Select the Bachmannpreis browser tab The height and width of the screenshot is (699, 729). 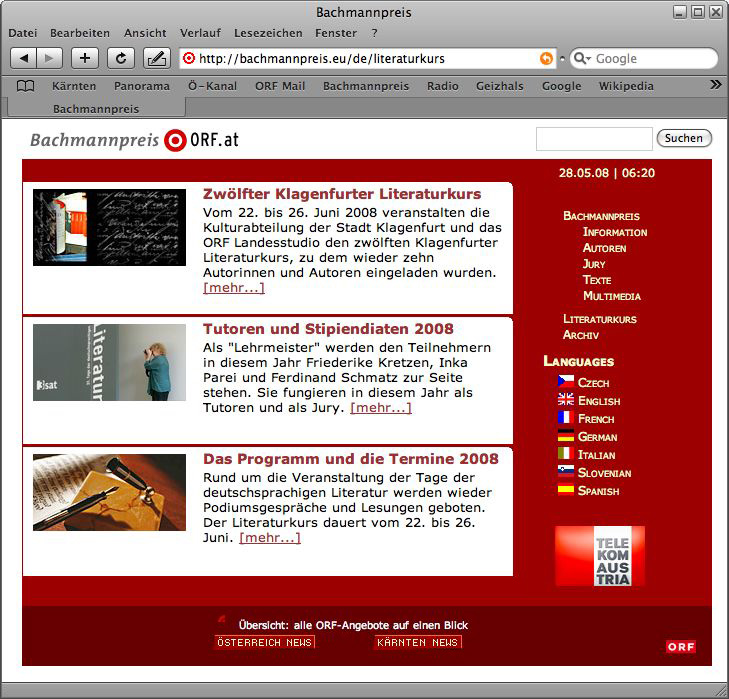click(x=96, y=109)
